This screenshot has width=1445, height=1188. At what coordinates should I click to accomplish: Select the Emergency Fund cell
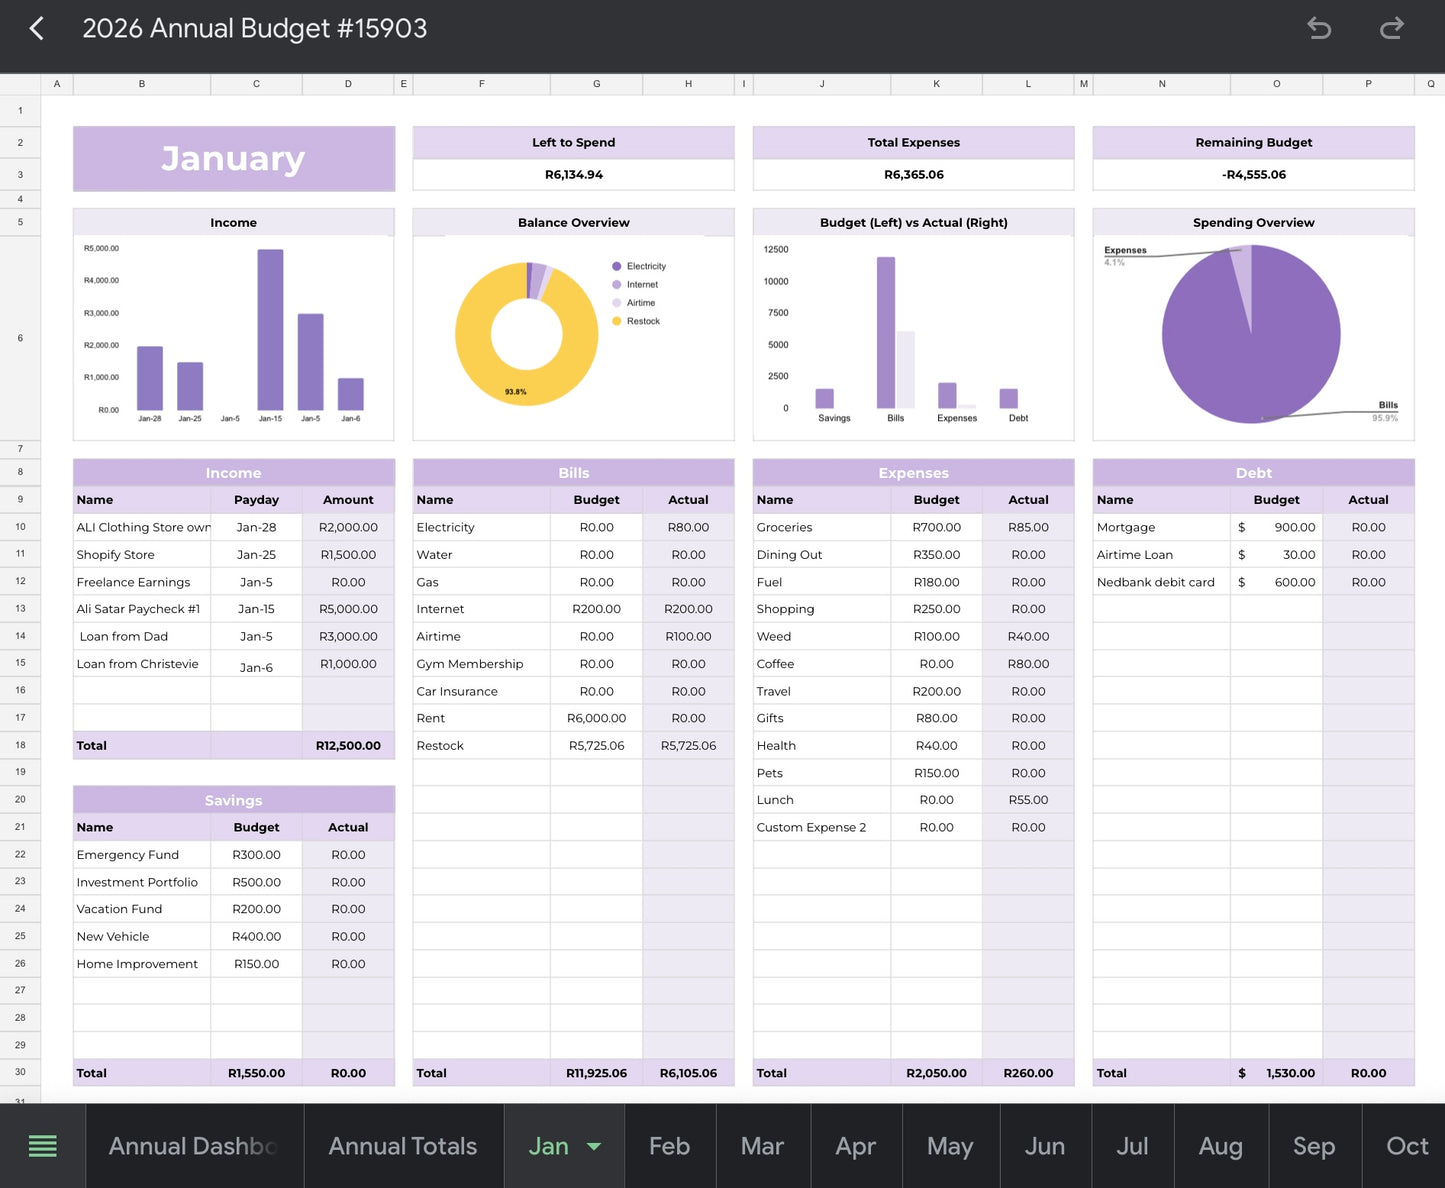pyautogui.click(x=142, y=855)
